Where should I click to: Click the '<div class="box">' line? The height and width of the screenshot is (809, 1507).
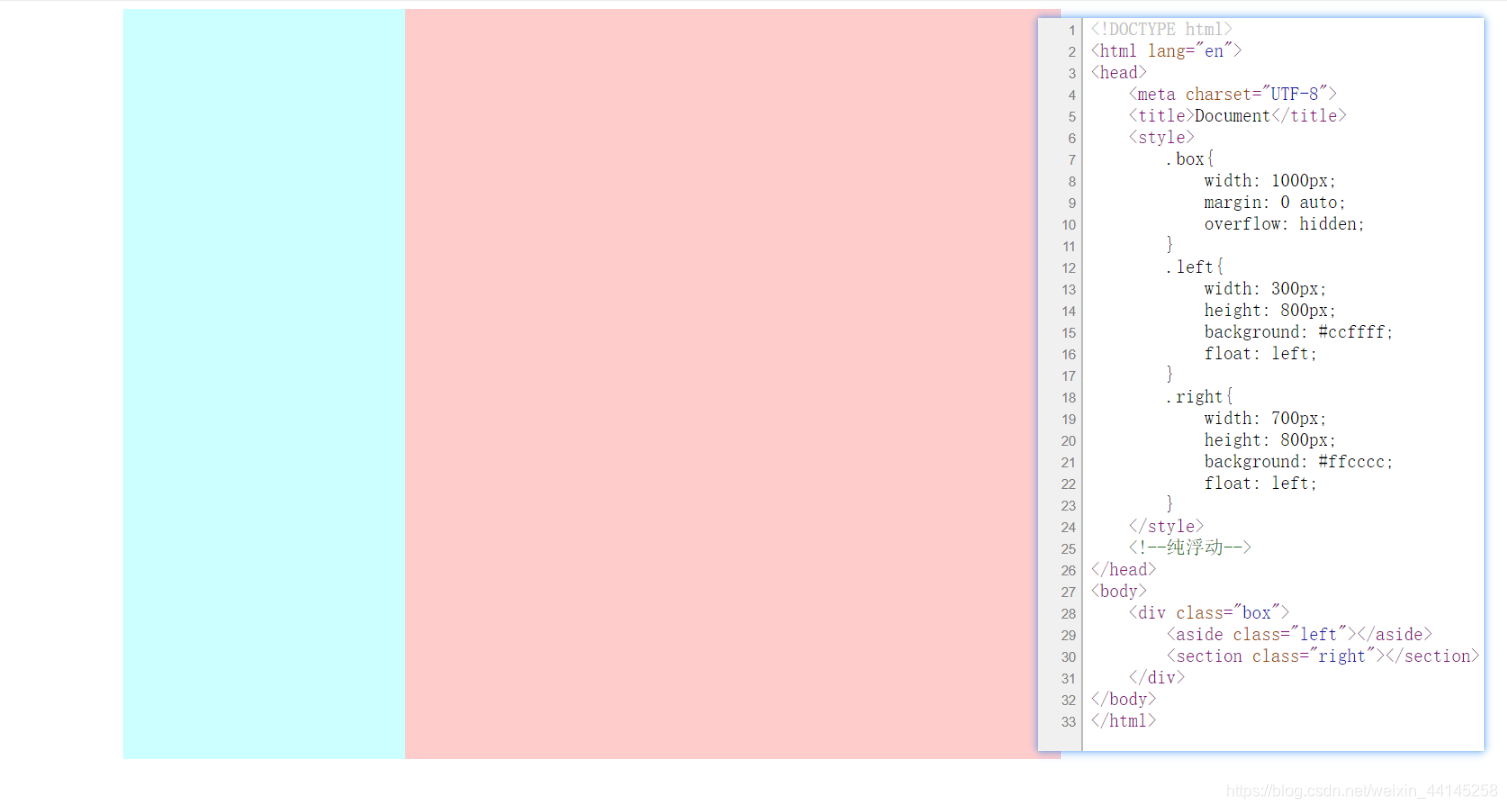point(1209,613)
